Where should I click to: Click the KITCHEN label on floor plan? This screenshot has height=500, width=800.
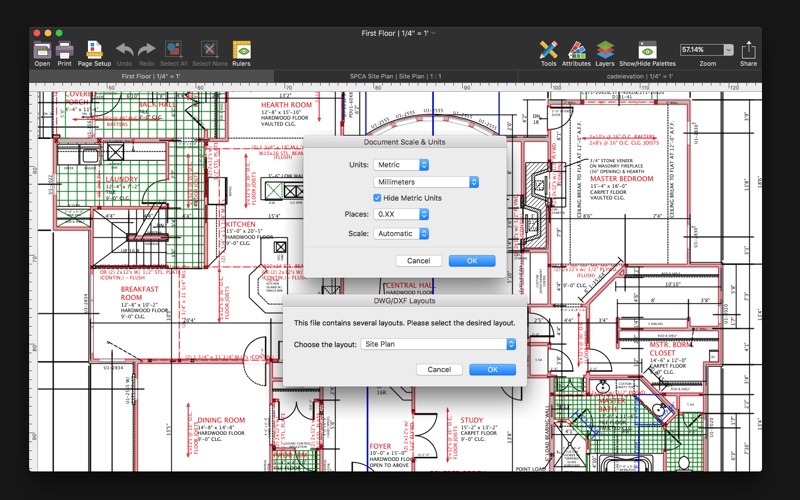coord(240,224)
